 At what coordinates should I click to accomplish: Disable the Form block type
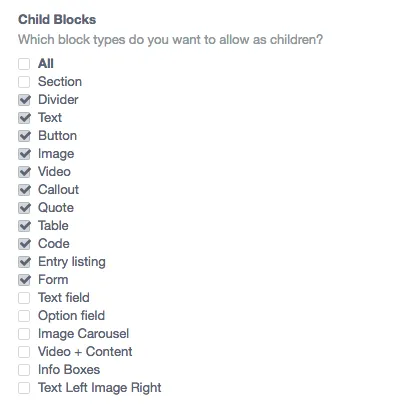24,280
